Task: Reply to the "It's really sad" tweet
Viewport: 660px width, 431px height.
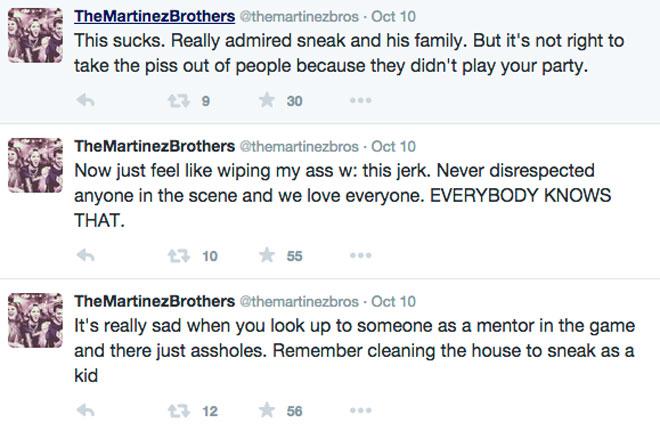Action: [86, 411]
